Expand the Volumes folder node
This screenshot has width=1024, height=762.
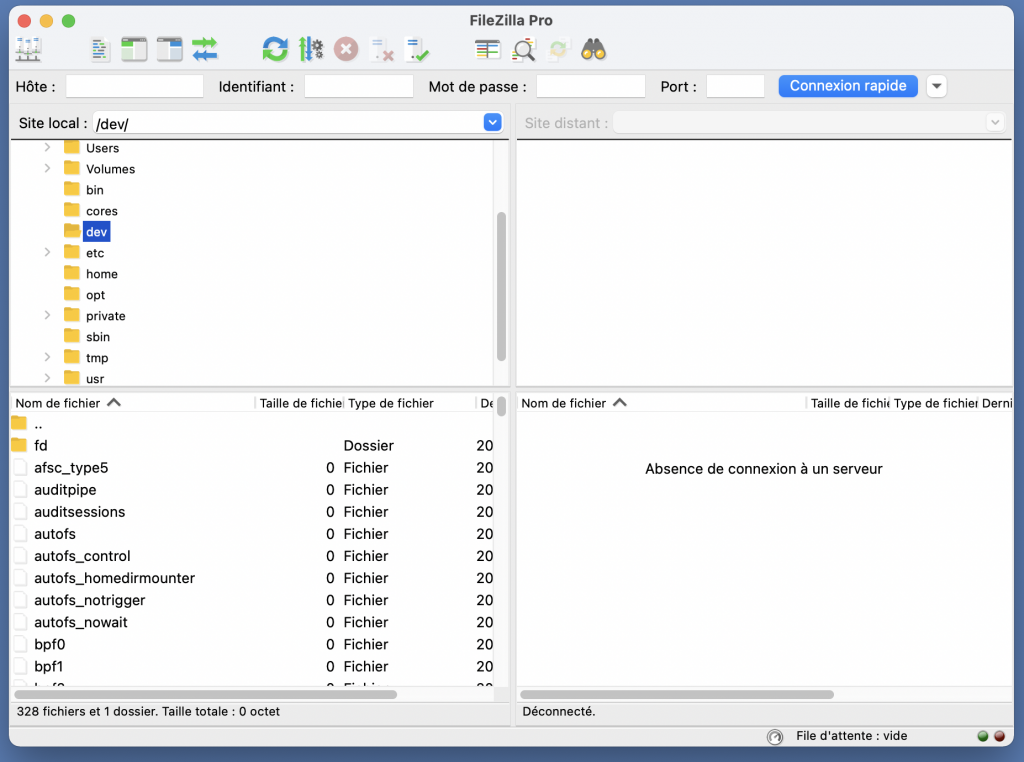(47, 169)
